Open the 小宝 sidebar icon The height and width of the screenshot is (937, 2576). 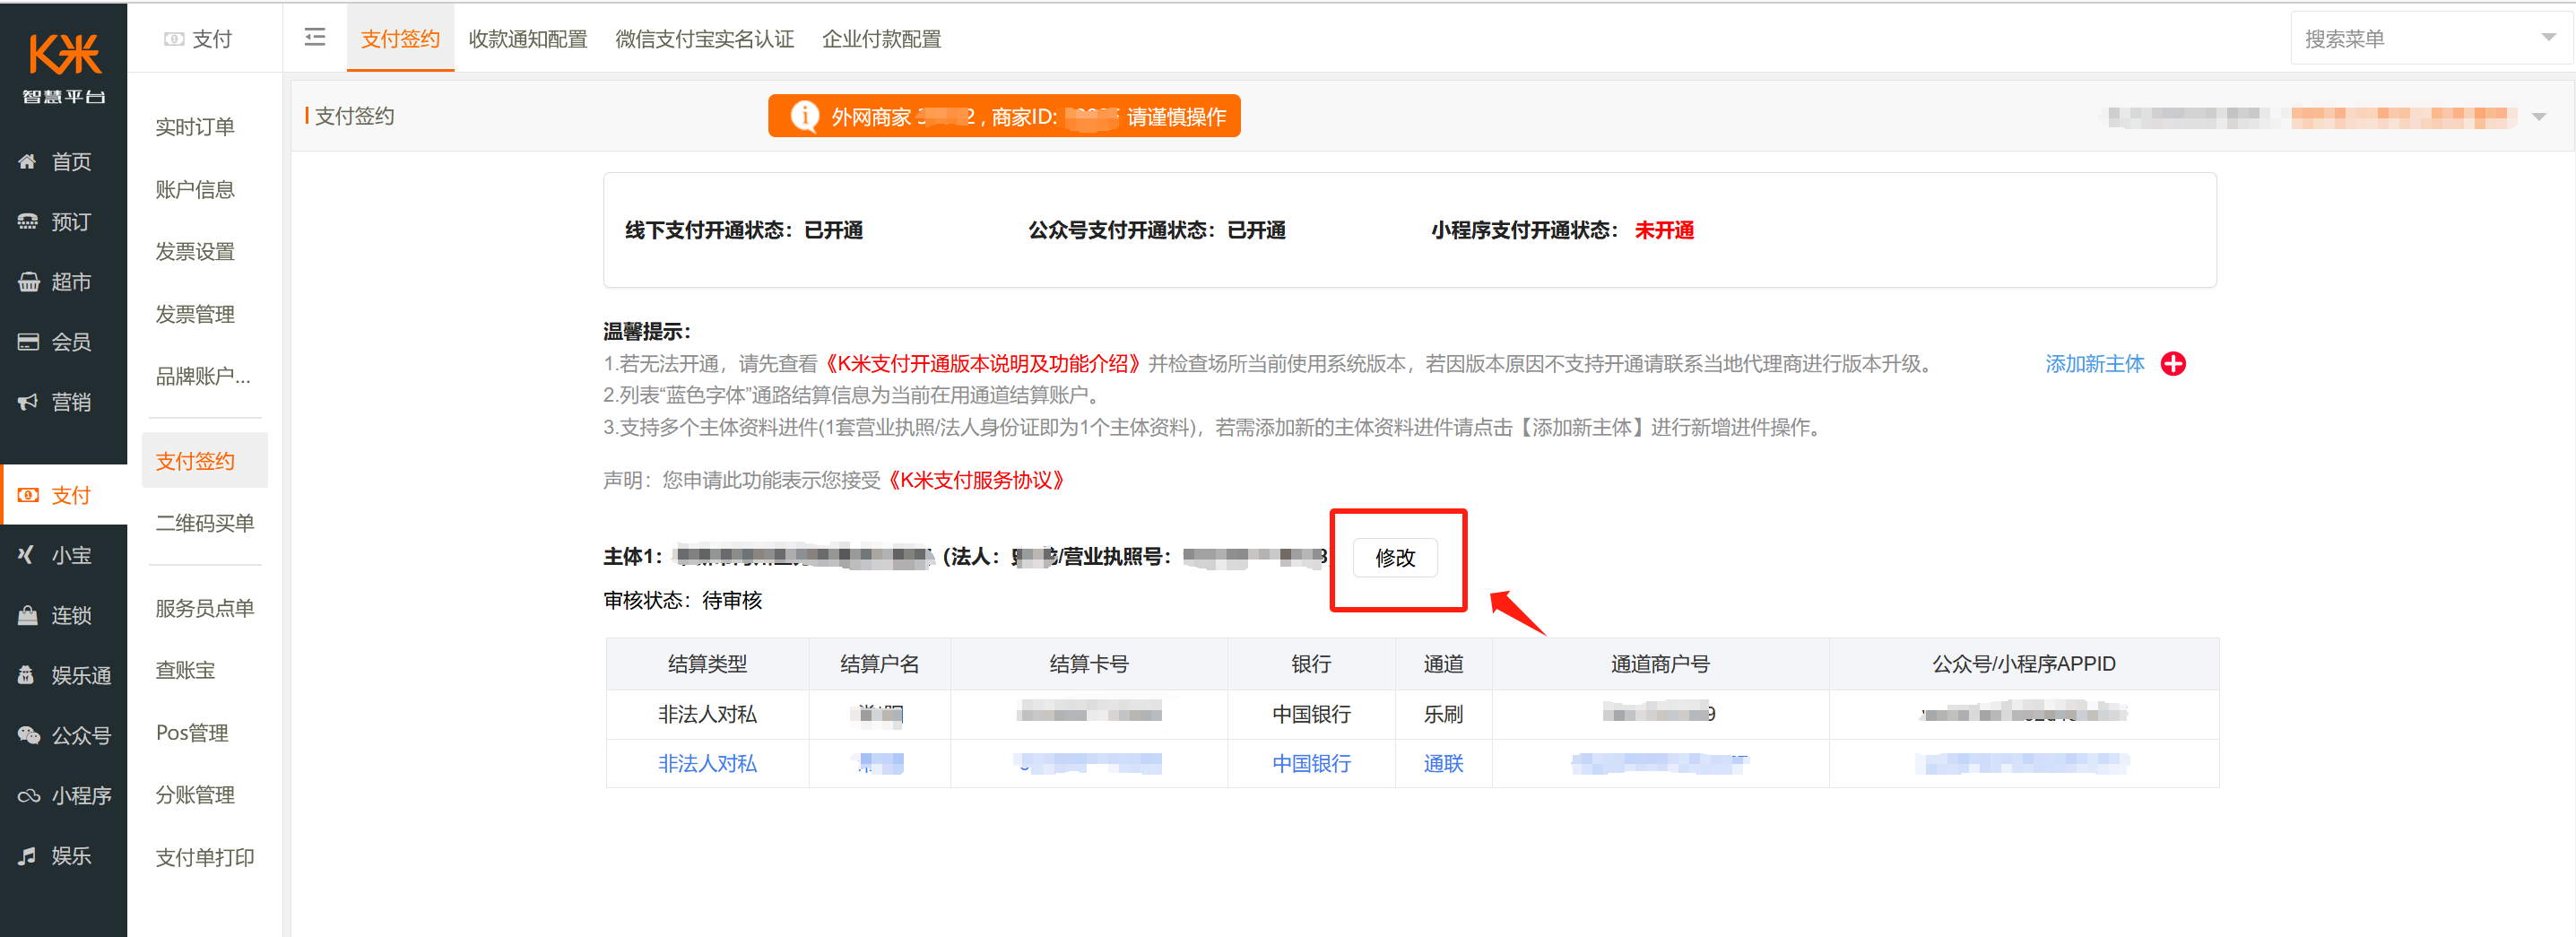point(27,555)
